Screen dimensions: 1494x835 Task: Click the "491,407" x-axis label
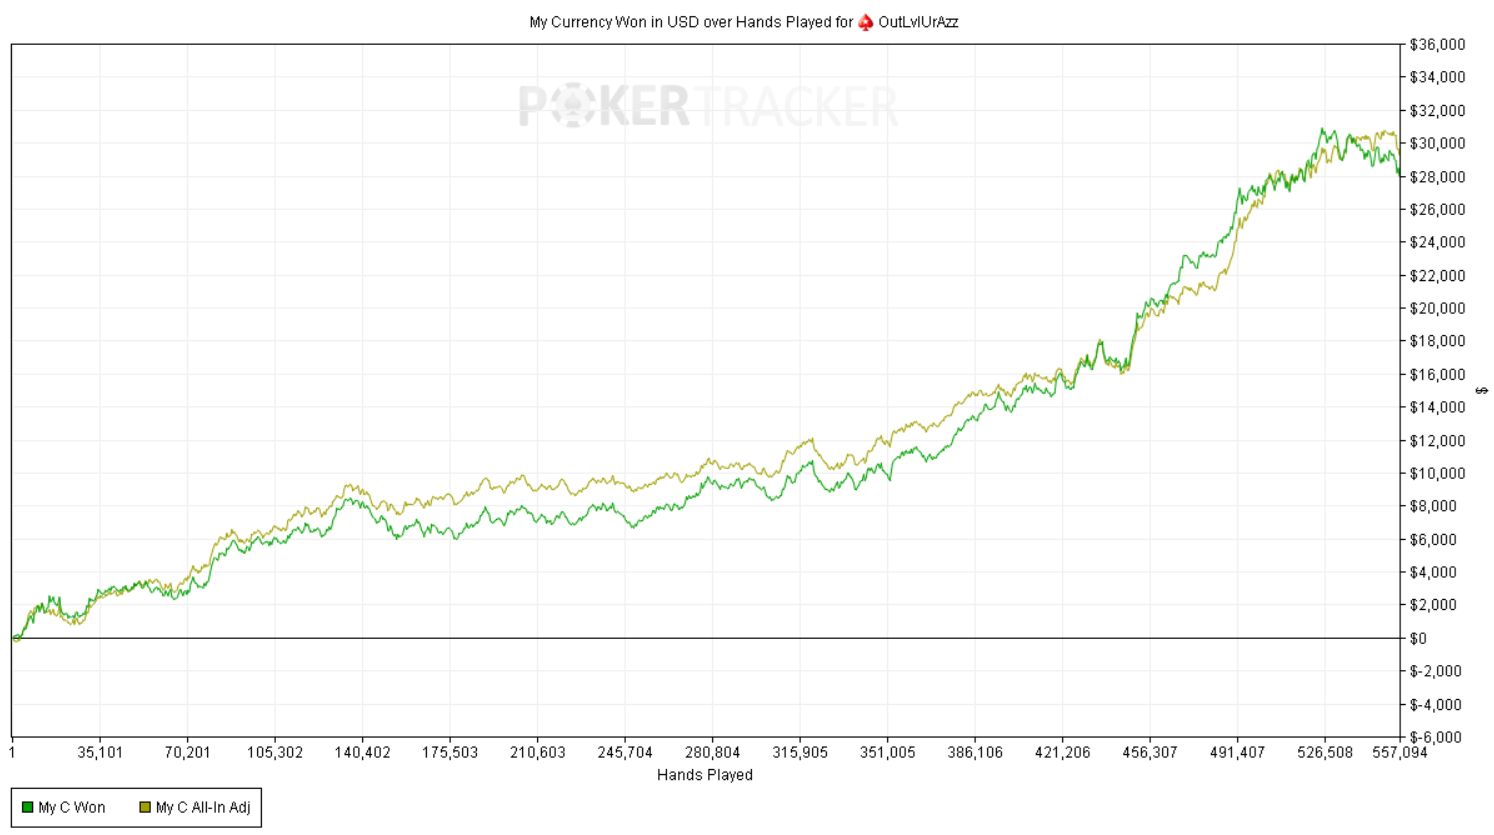point(1238,752)
